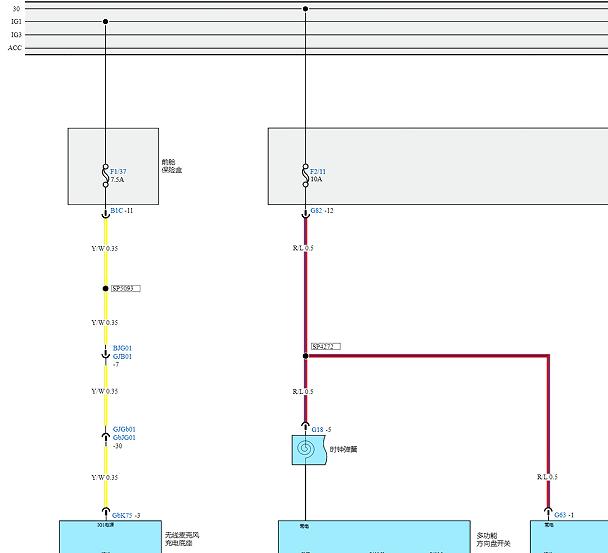Screen dimensions: 608x553
Task: Click the 10A fuse rating text
Action: 316,179
